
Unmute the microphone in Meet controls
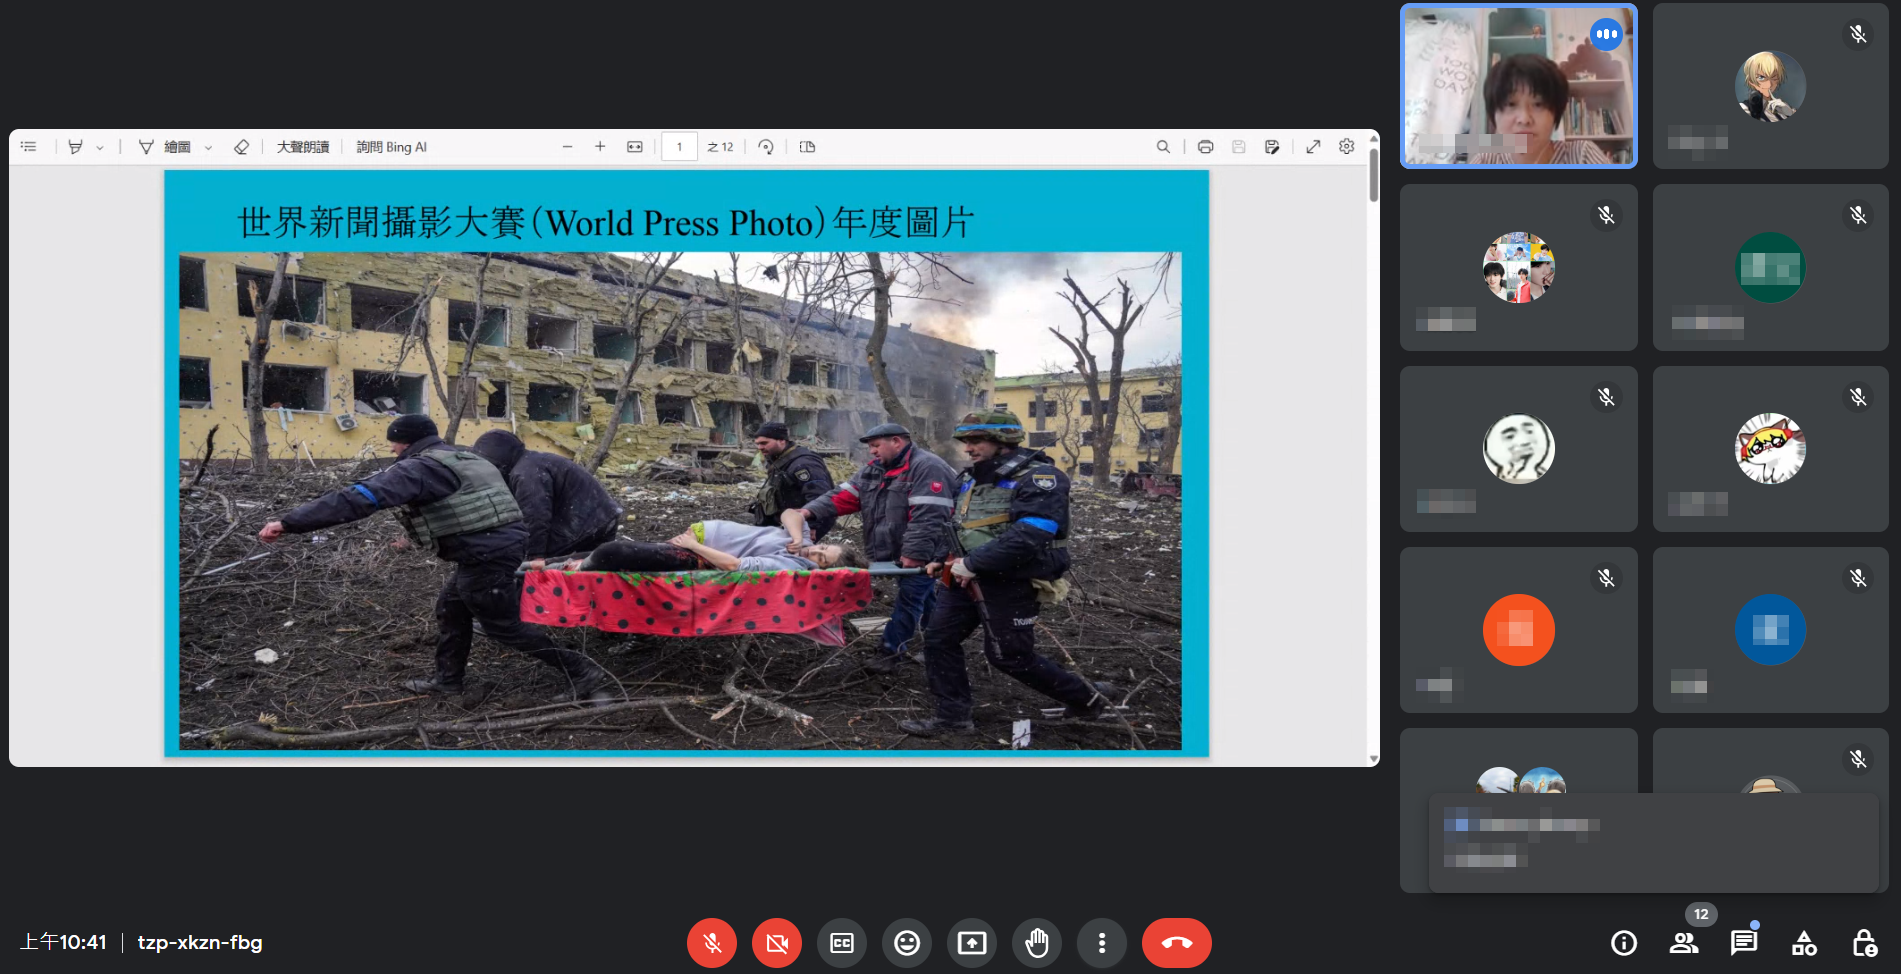click(x=712, y=943)
